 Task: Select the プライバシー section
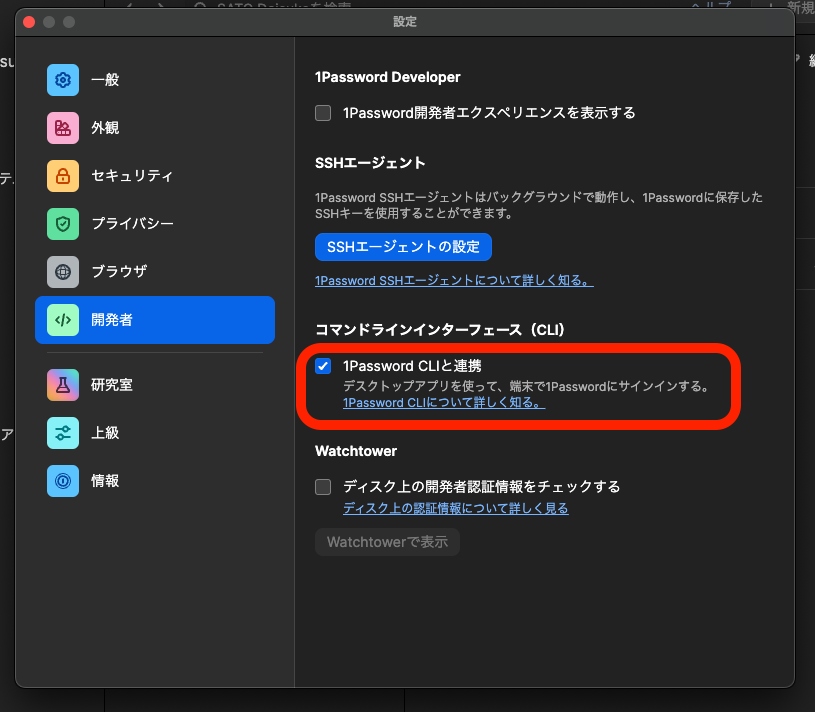point(155,224)
